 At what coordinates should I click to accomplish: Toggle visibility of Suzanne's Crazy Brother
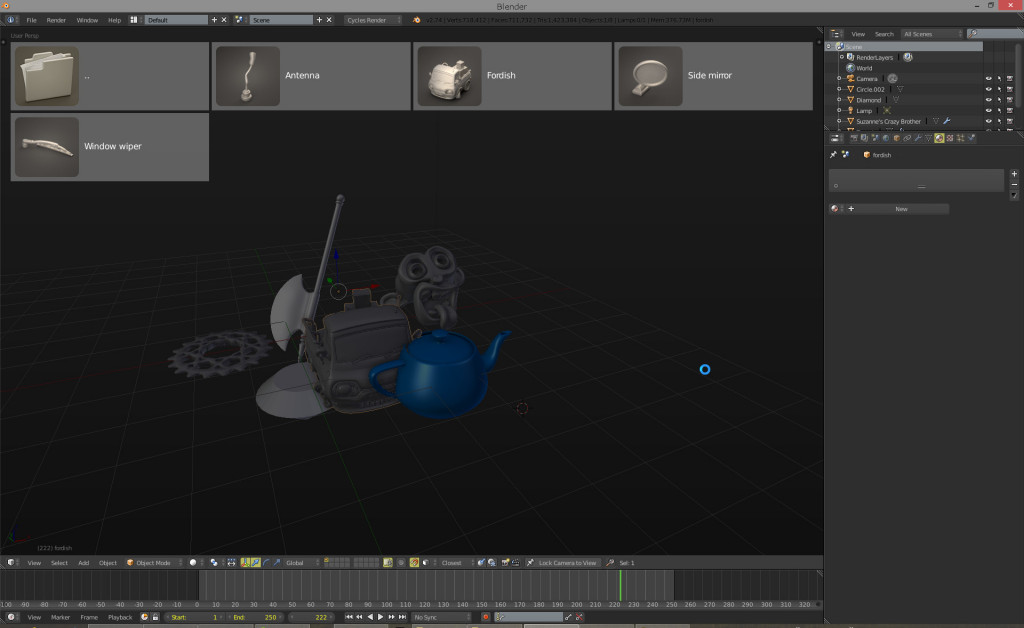pyautogui.click(x=988, y=120)
